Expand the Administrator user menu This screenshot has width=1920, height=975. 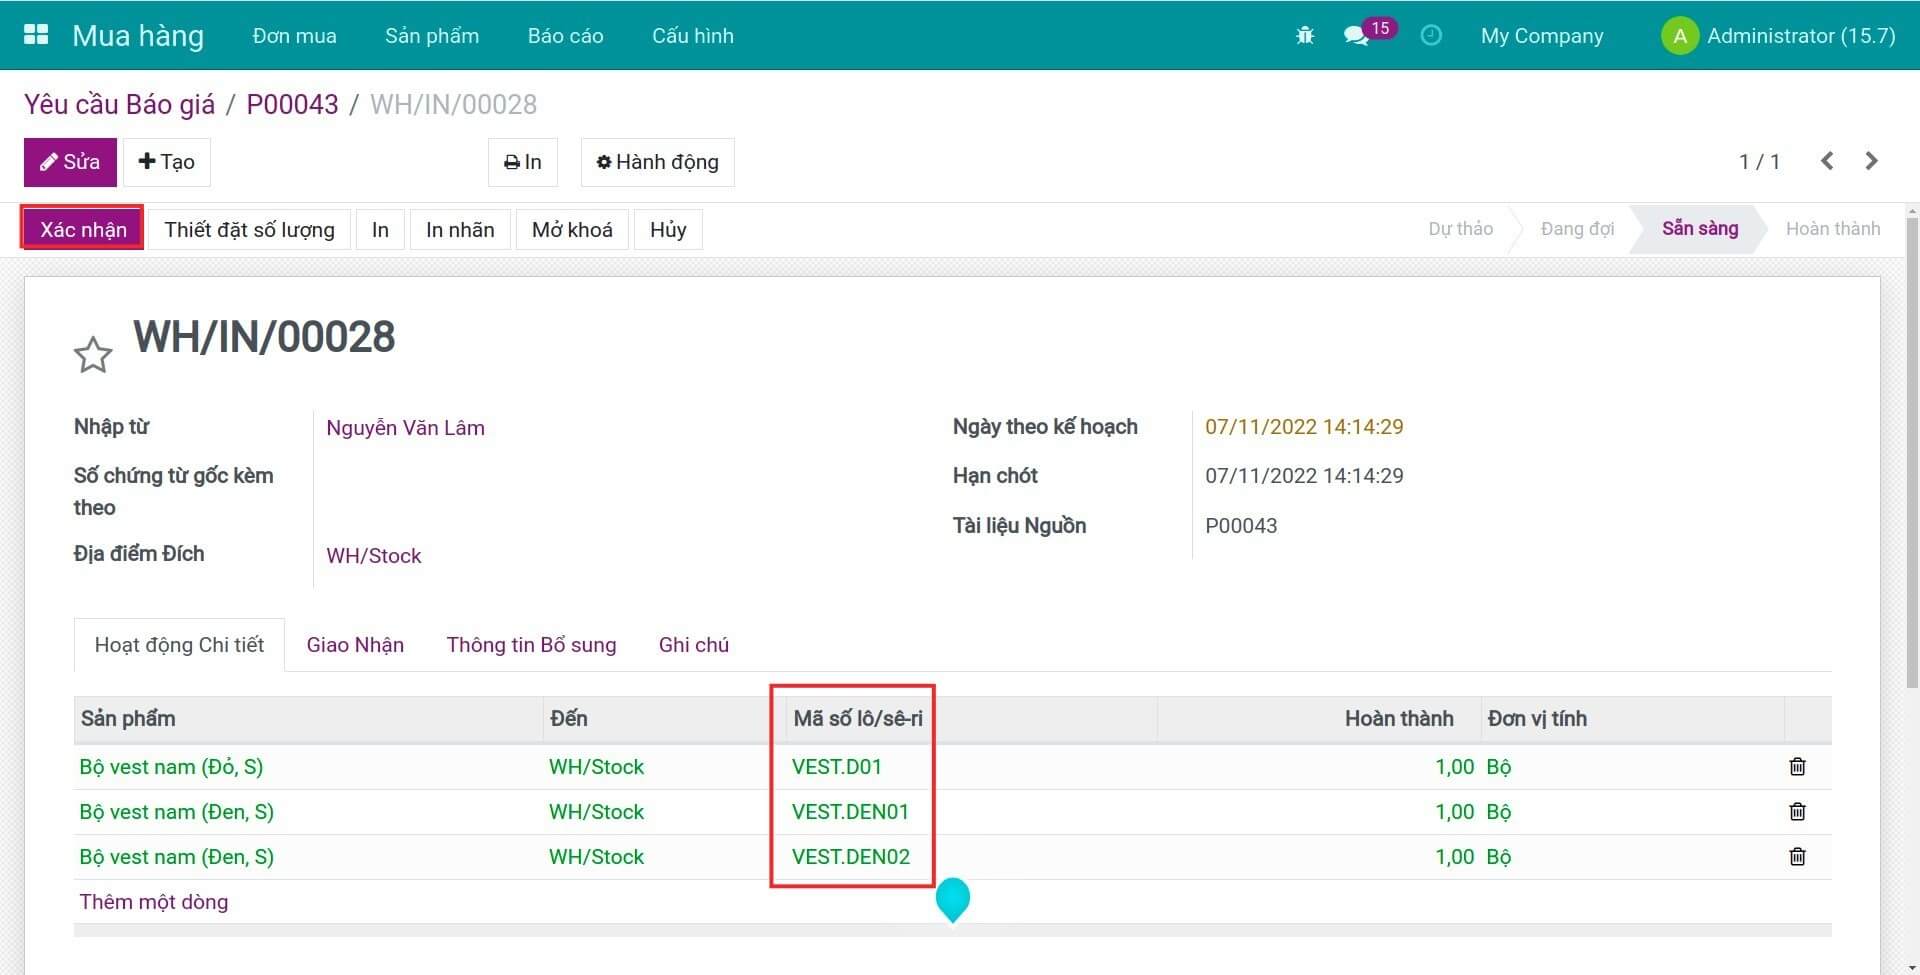[1779, 36]
